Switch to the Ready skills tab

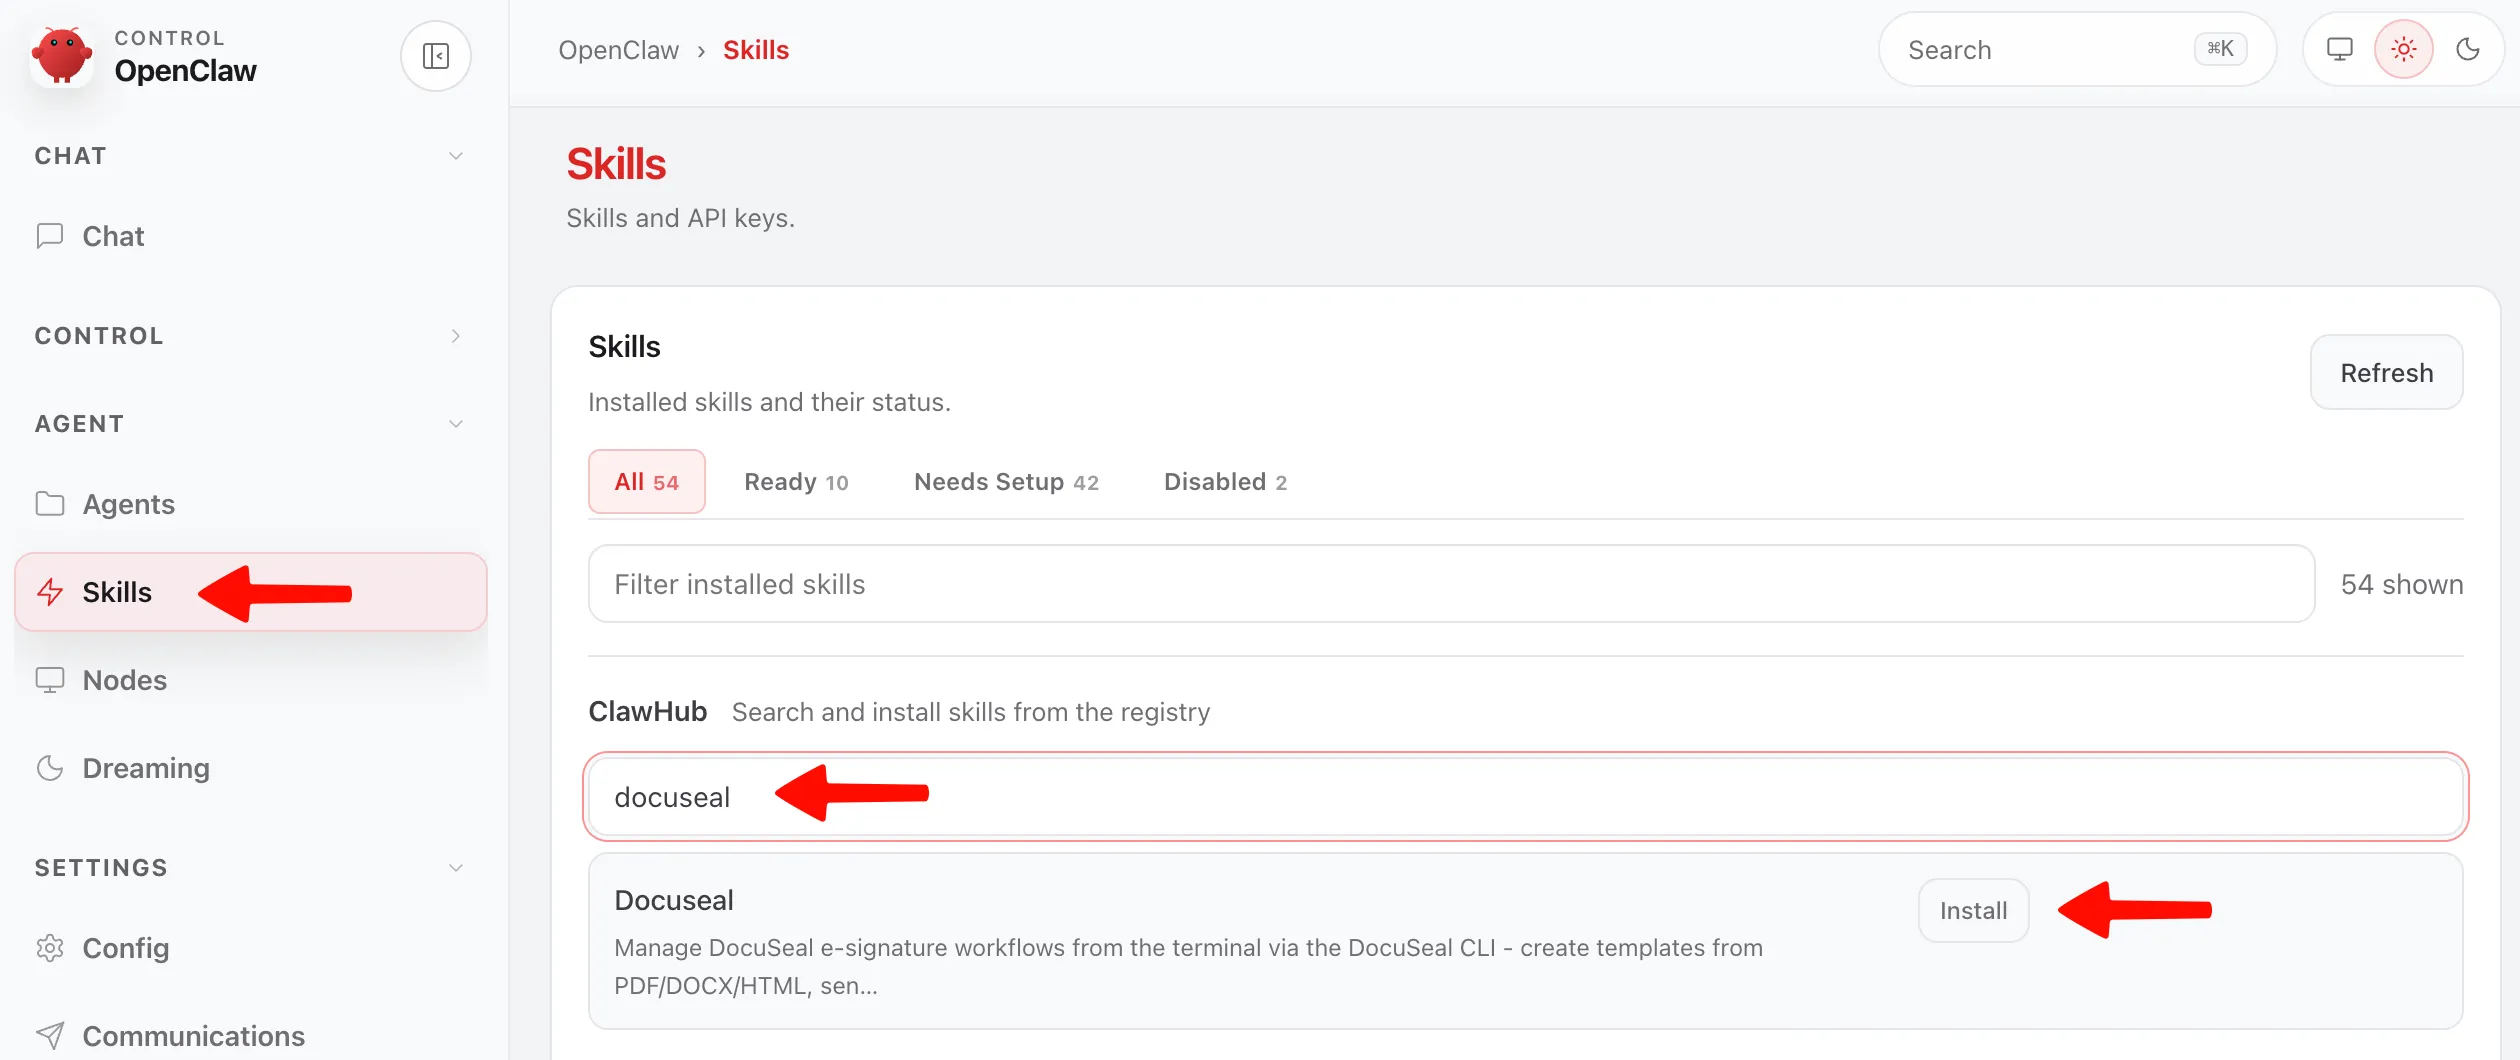(796, 481)
